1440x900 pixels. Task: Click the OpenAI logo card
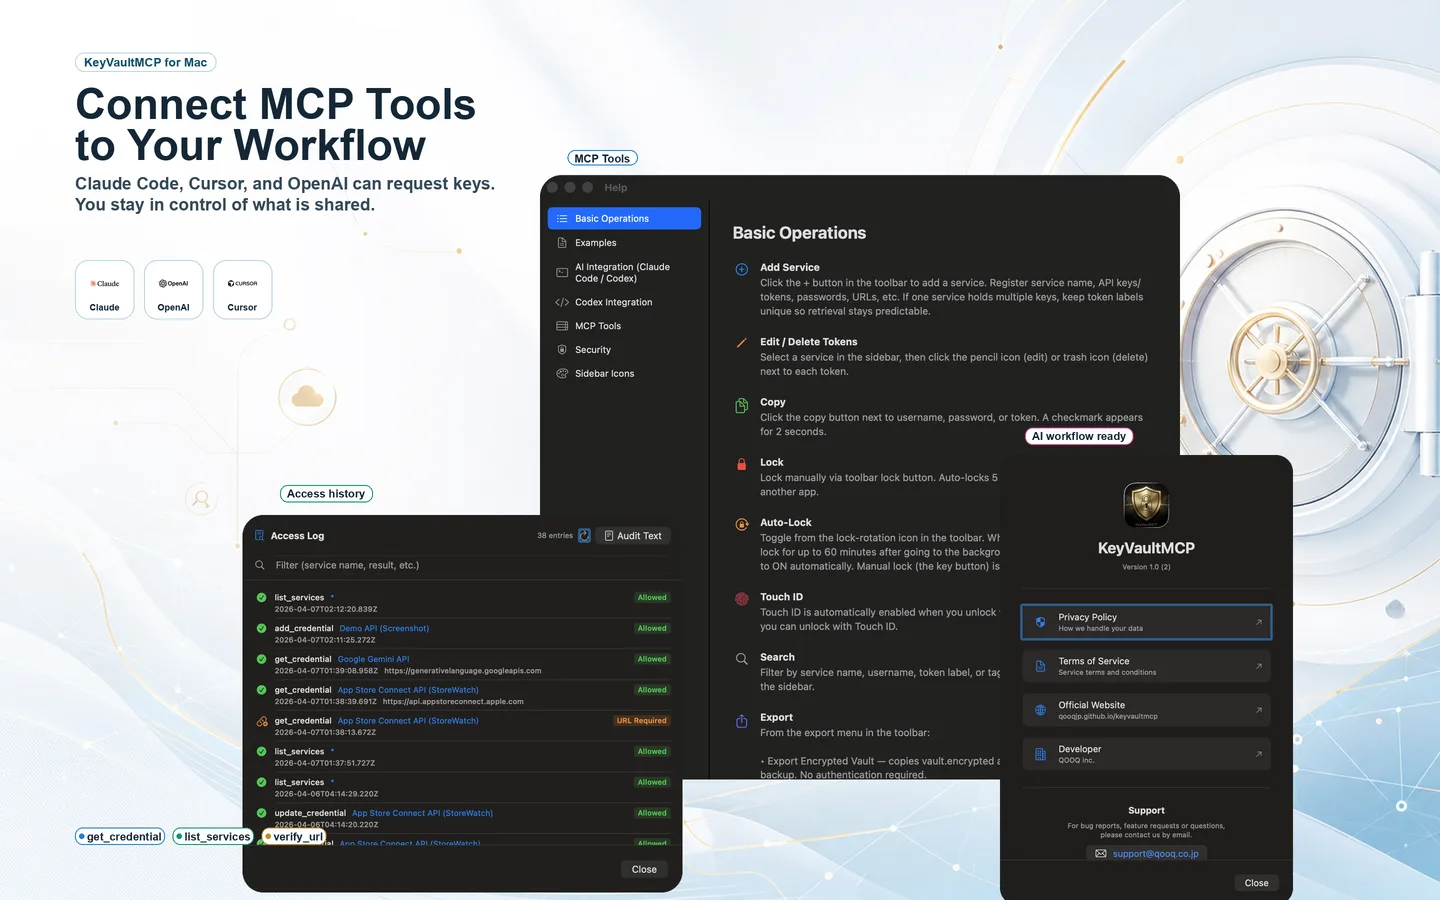click(x=173, y=290)
